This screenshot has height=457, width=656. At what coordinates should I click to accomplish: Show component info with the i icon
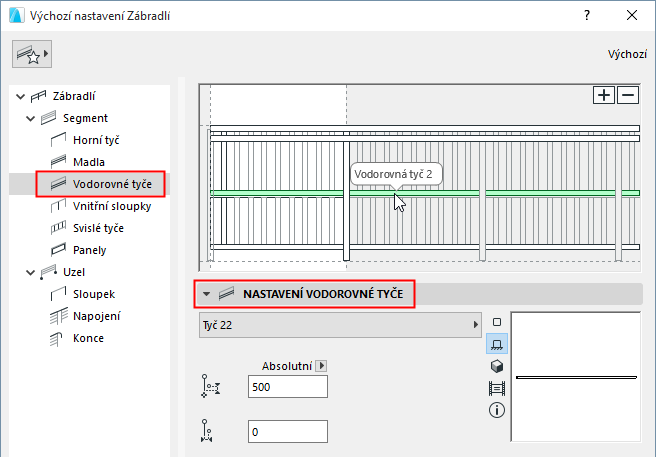pos(497,410)
